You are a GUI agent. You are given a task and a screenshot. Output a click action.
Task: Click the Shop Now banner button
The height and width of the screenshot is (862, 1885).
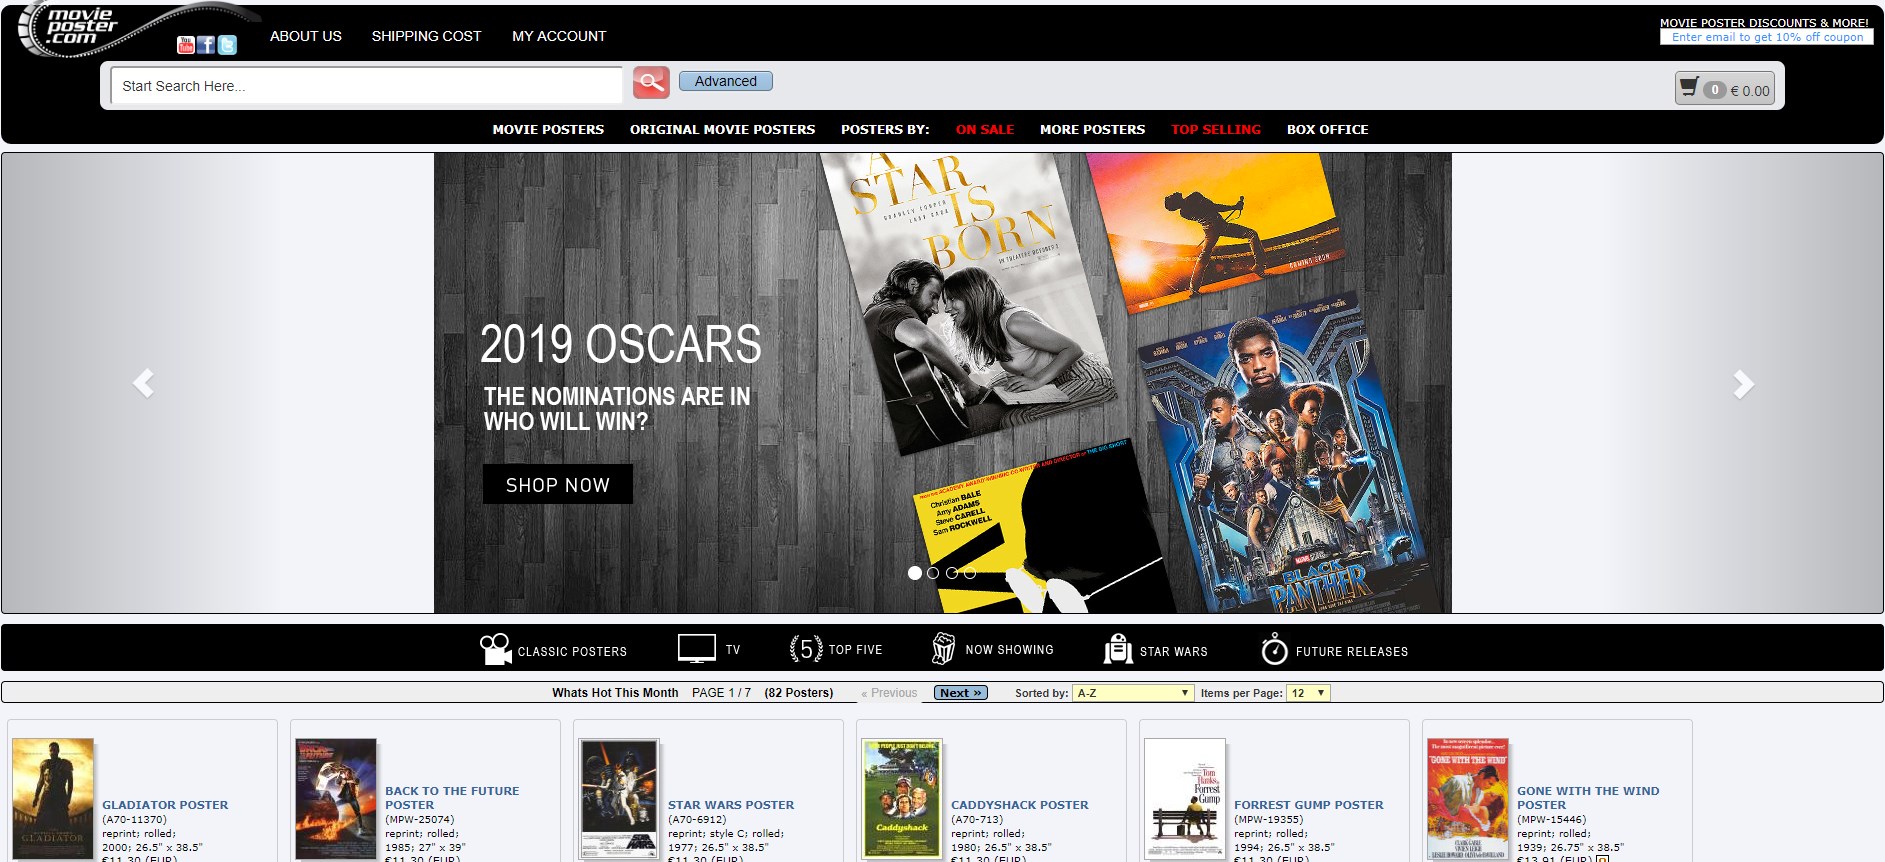558,484
